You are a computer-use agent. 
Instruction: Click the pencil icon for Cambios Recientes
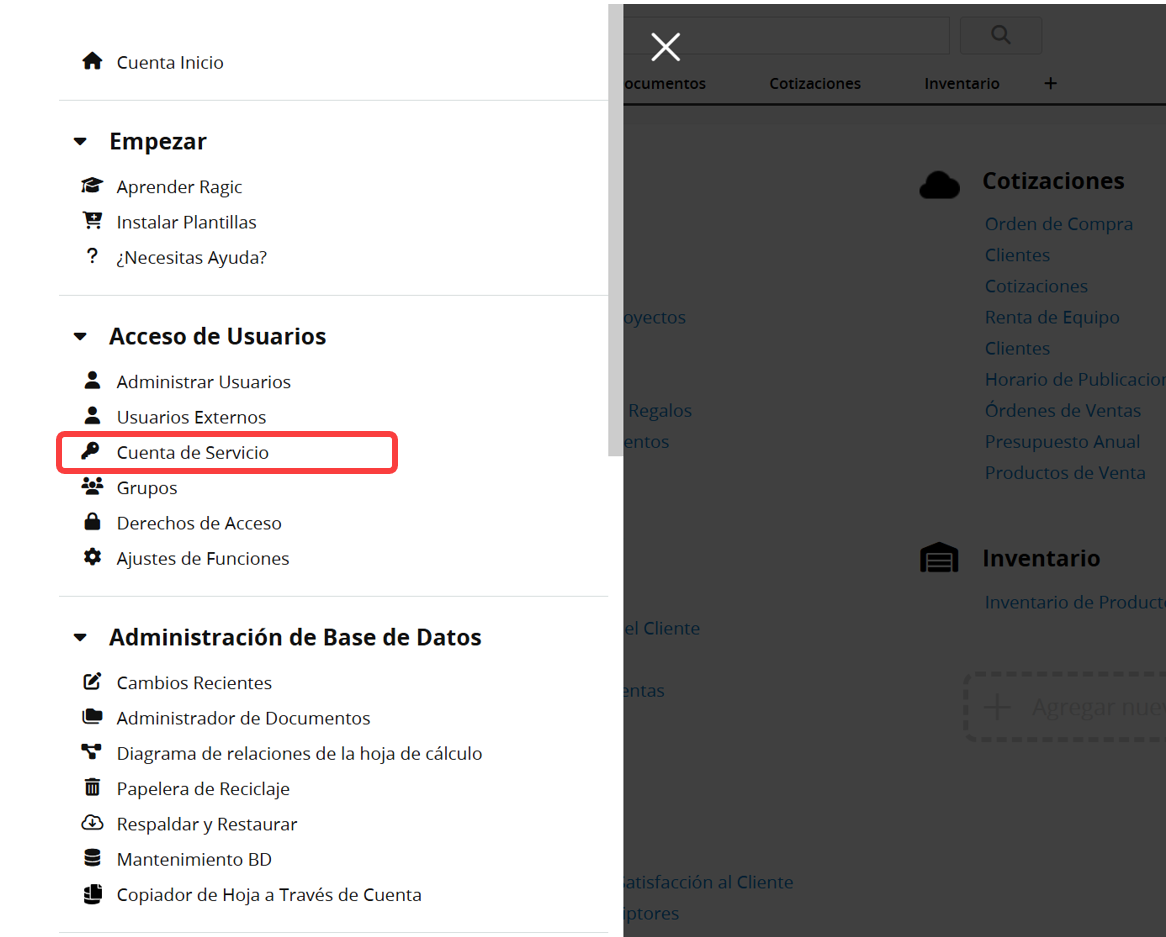[92, 682]
